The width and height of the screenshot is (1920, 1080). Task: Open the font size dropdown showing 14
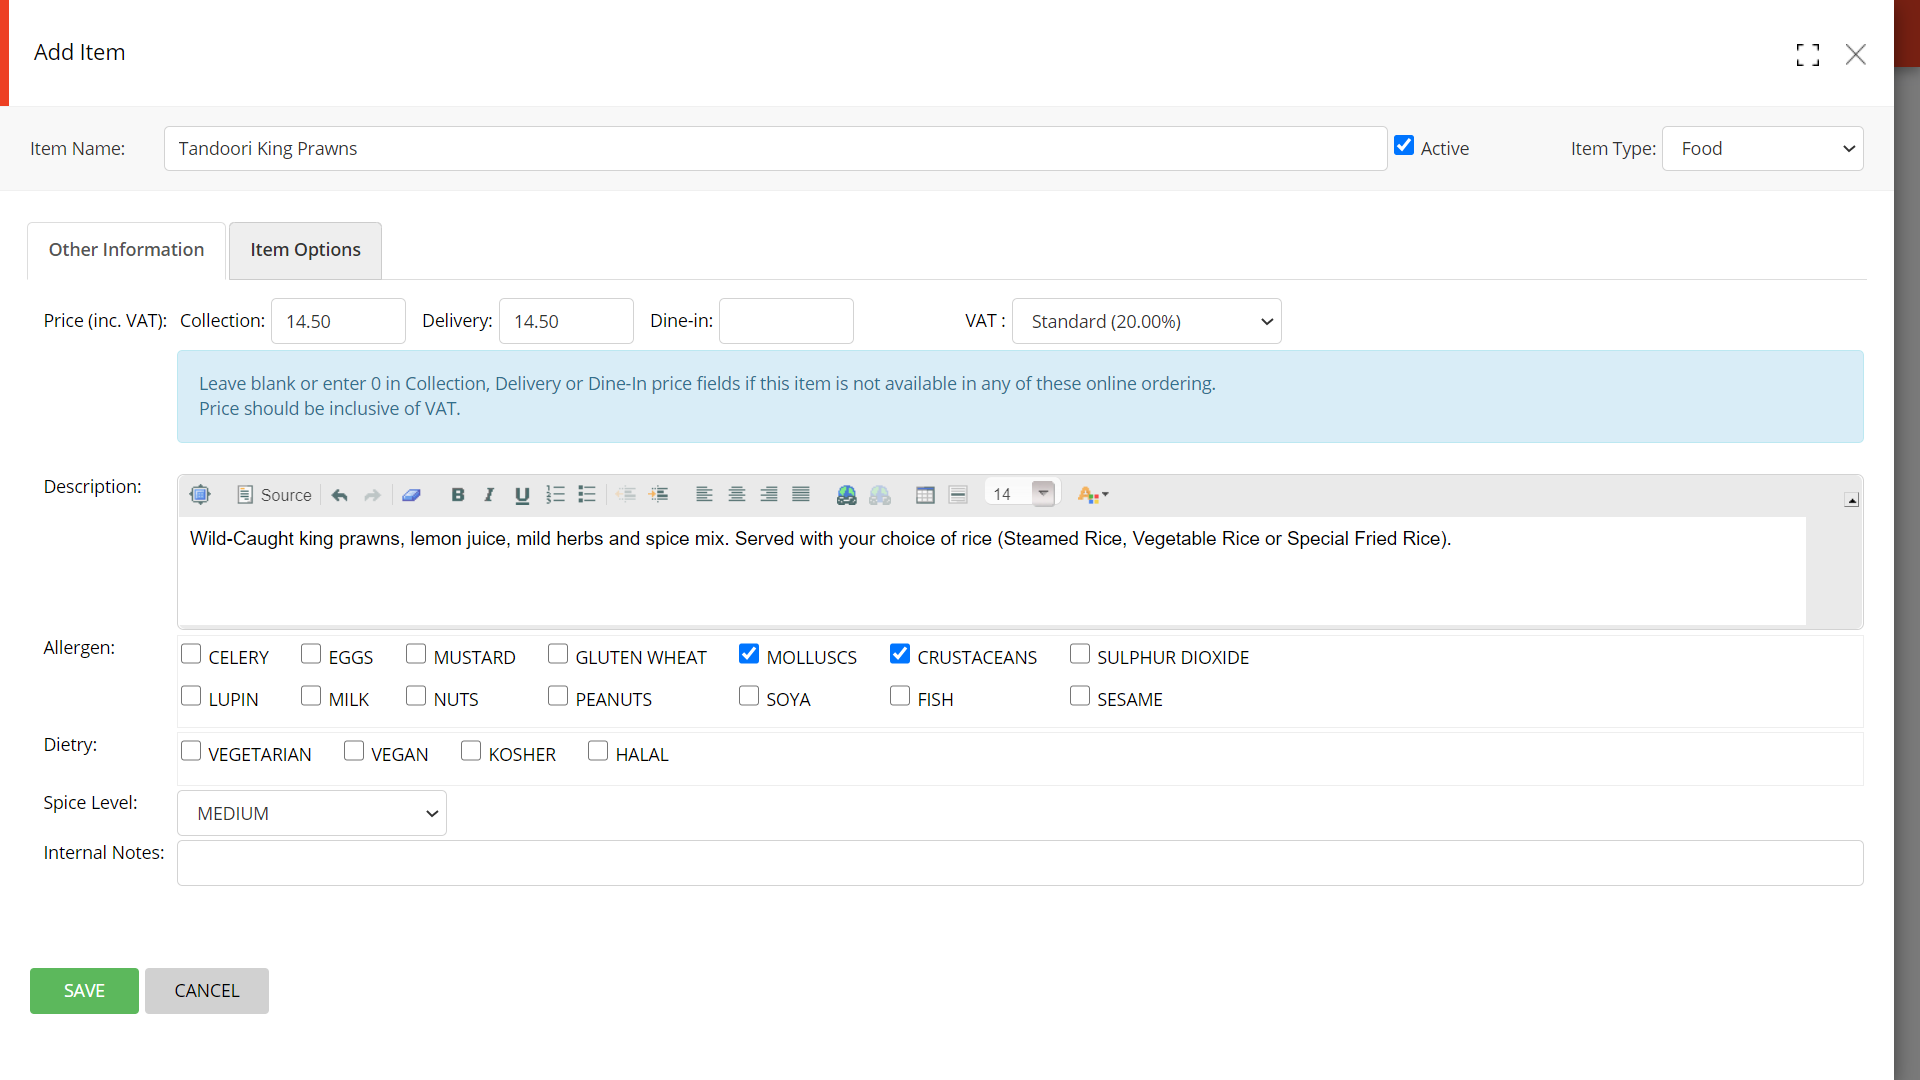tap(1021, 494)
